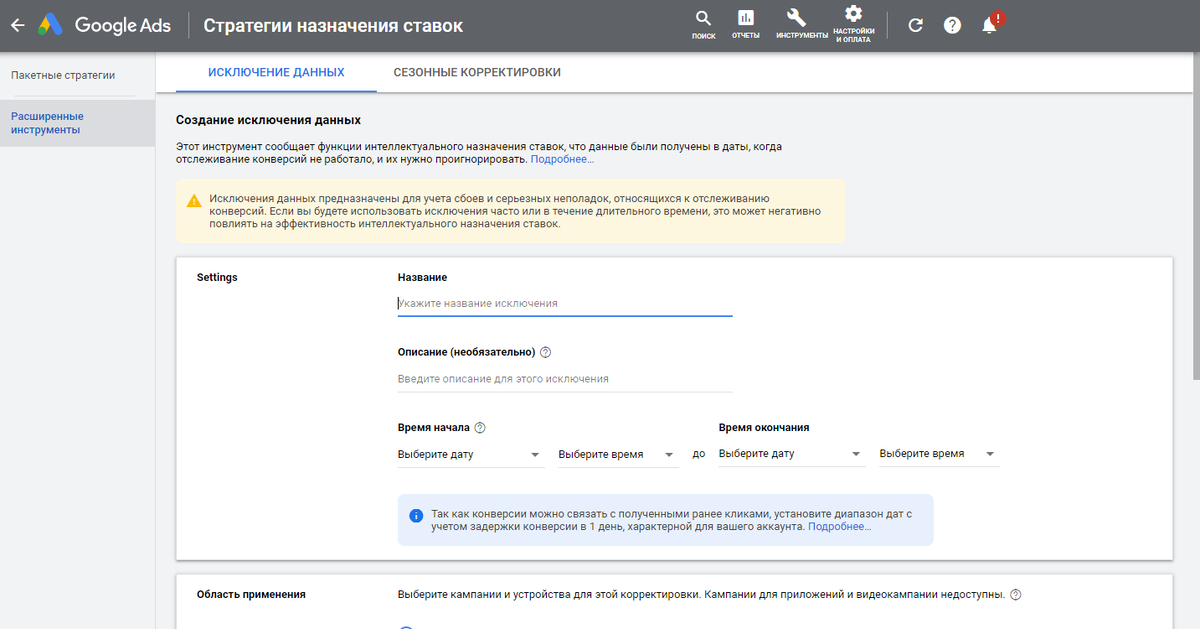This screenshot has width=1200, height=629.
Task: Click help icon next to Описание (необязательно)
Action: coord(545,352)
